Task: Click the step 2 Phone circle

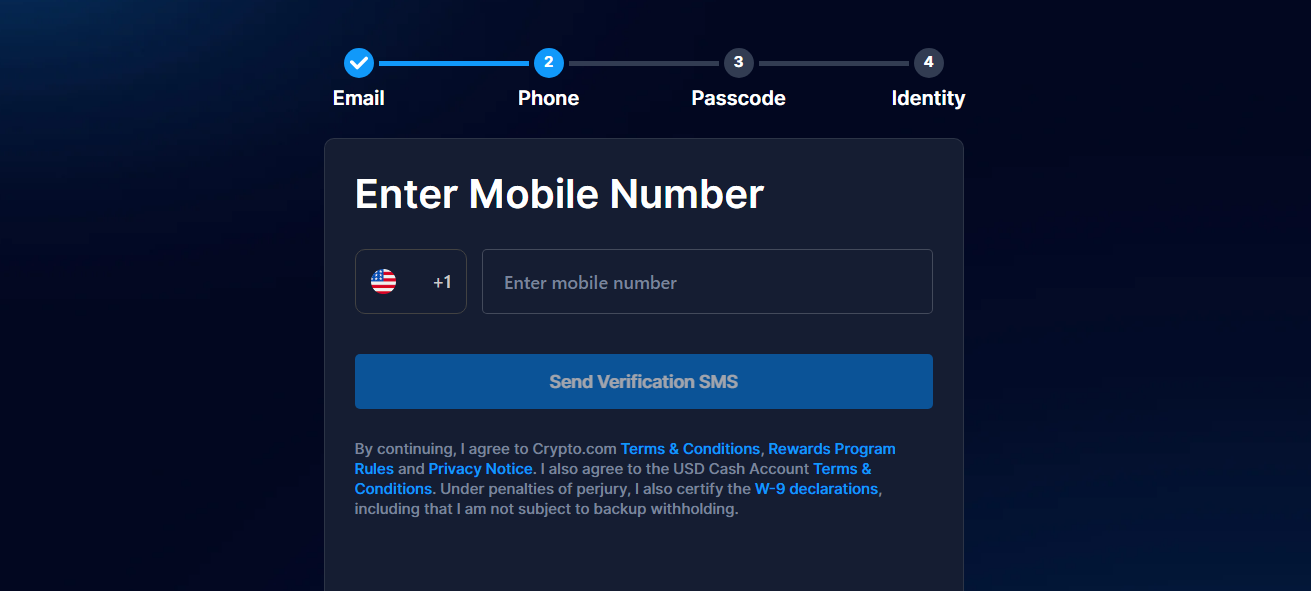Action: coord(548,63)
